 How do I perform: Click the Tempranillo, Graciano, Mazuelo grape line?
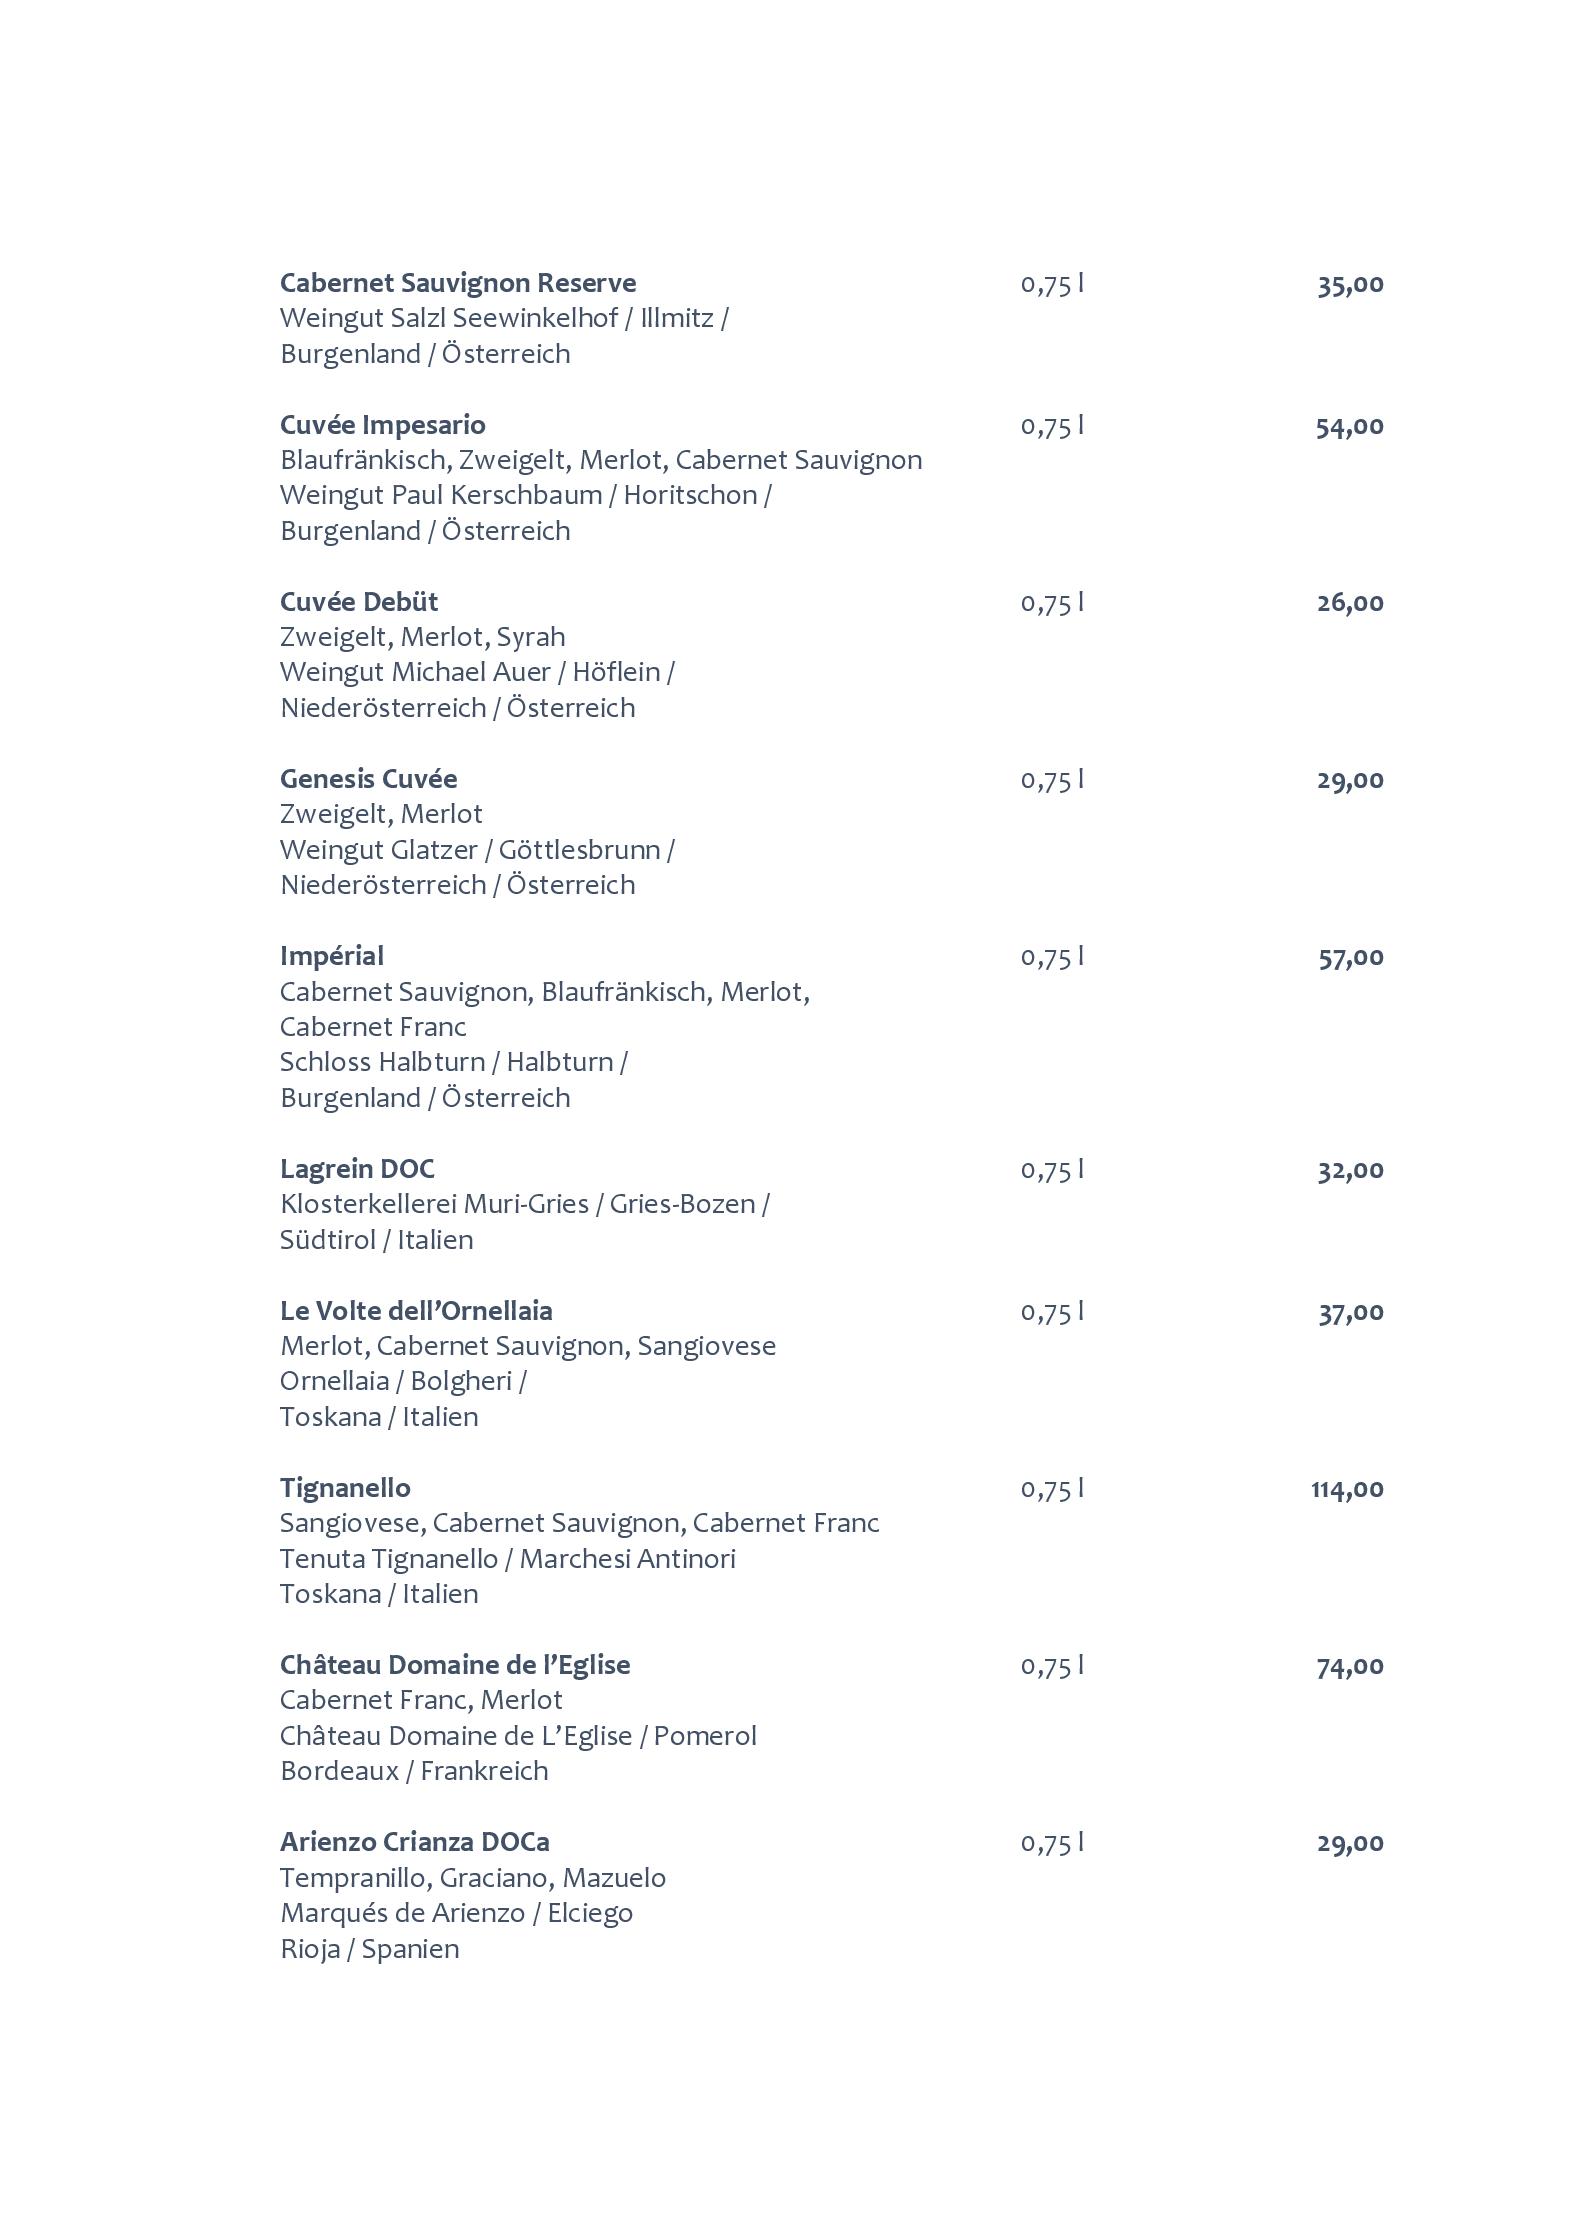point(473,1878)
